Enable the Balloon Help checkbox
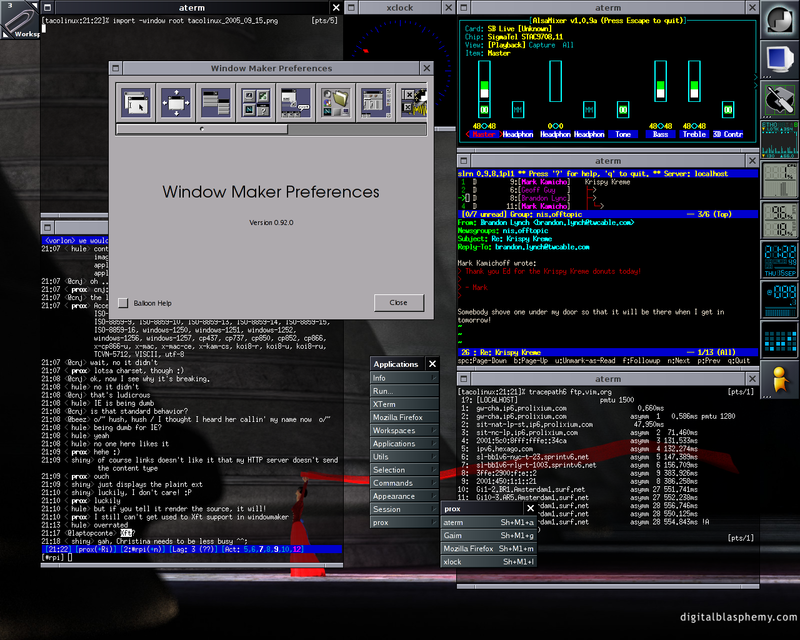800x640 pixels. coord(123,303)
